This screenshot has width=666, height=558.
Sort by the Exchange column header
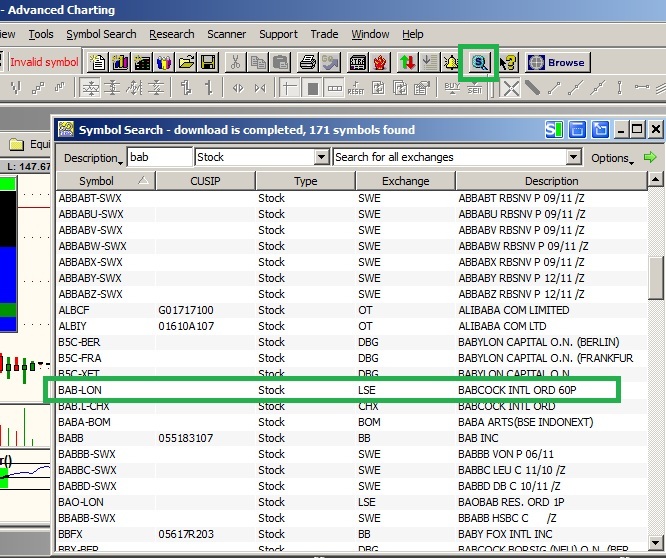pyautogui.click(x=405, y=181)
